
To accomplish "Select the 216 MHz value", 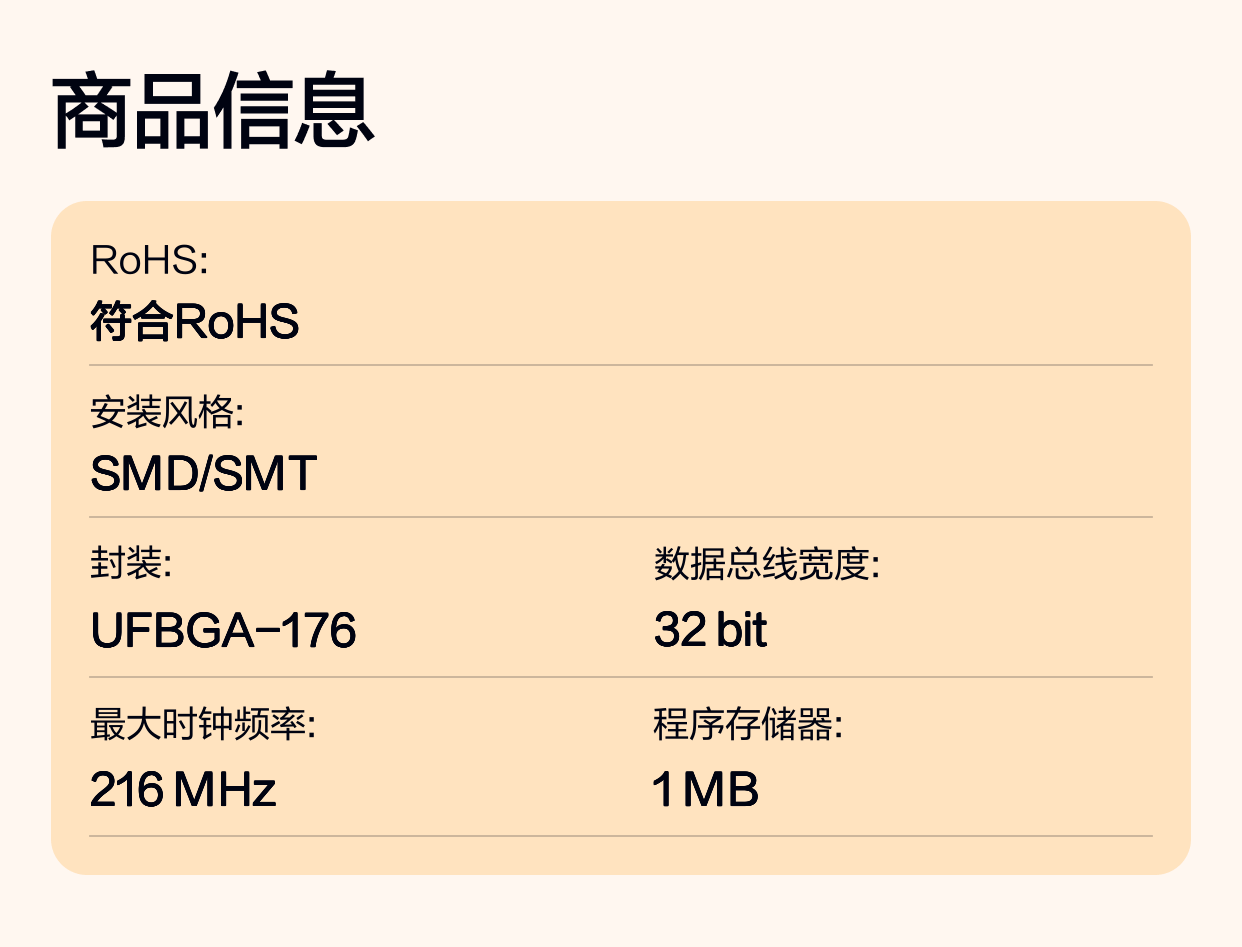I will (183, 790).
